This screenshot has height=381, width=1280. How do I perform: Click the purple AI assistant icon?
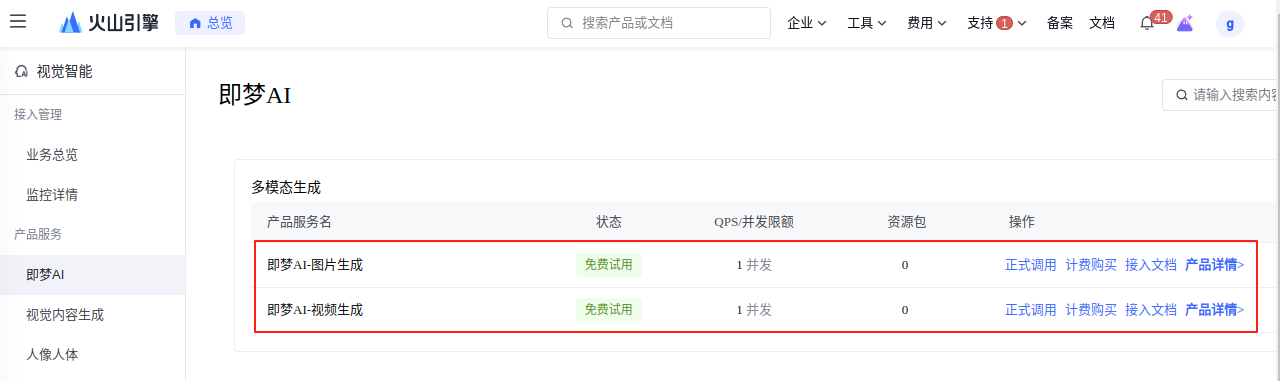click(x=1185, y=23)
